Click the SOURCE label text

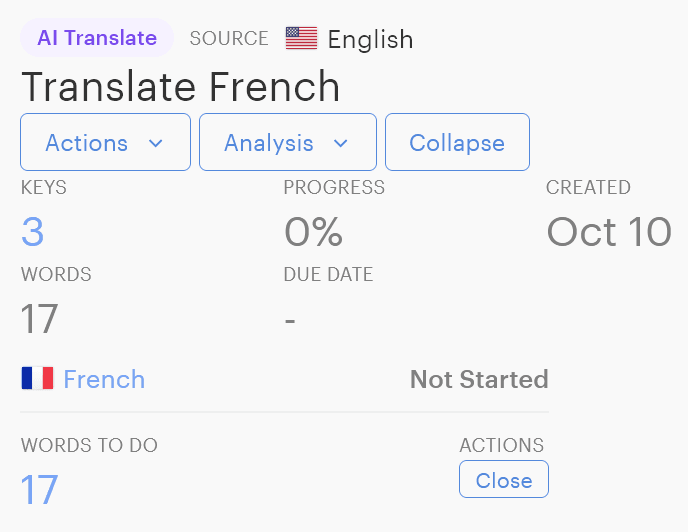tap(229, 39)
